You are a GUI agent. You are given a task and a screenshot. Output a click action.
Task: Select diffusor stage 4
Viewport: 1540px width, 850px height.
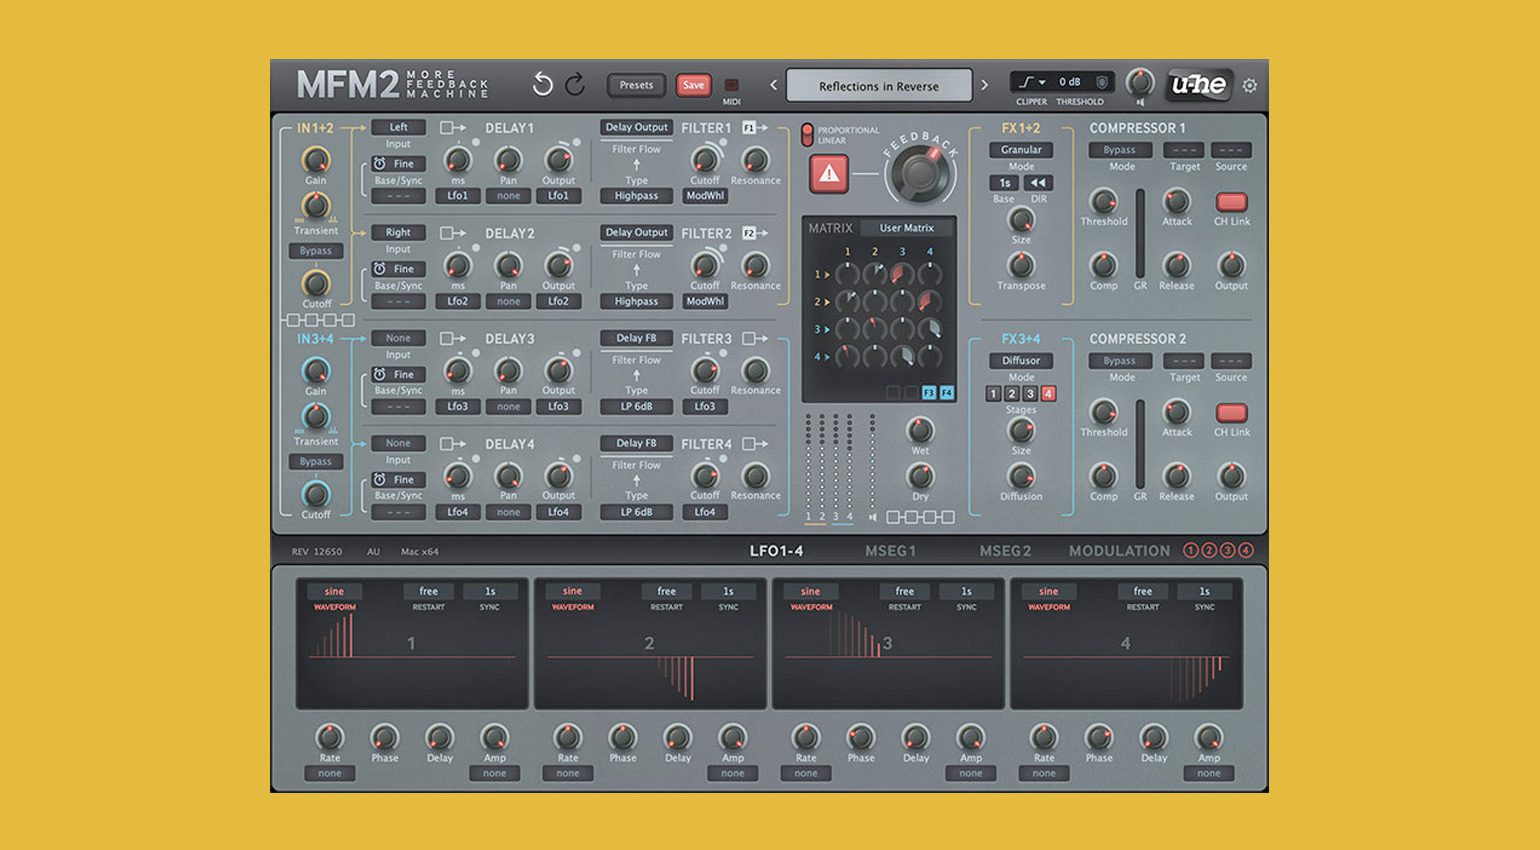[1048, 394]
